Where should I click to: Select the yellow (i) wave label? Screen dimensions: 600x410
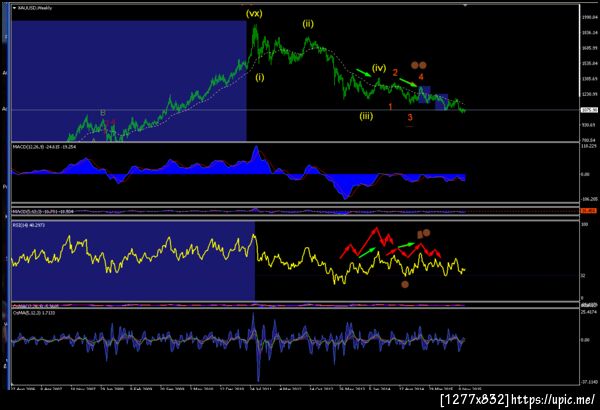click(x=260, y=77)
